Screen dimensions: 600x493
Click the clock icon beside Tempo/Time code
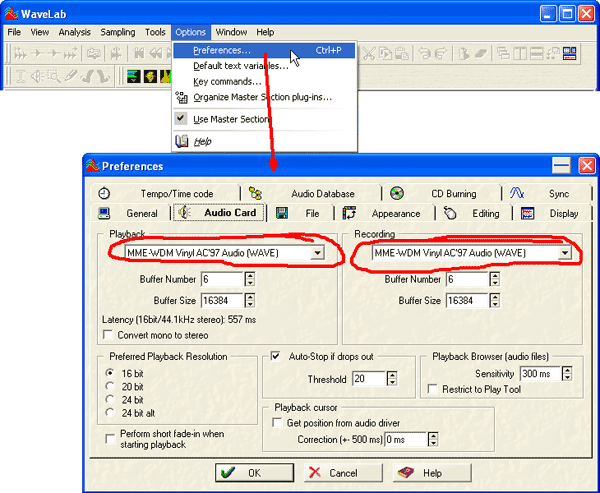105,194
